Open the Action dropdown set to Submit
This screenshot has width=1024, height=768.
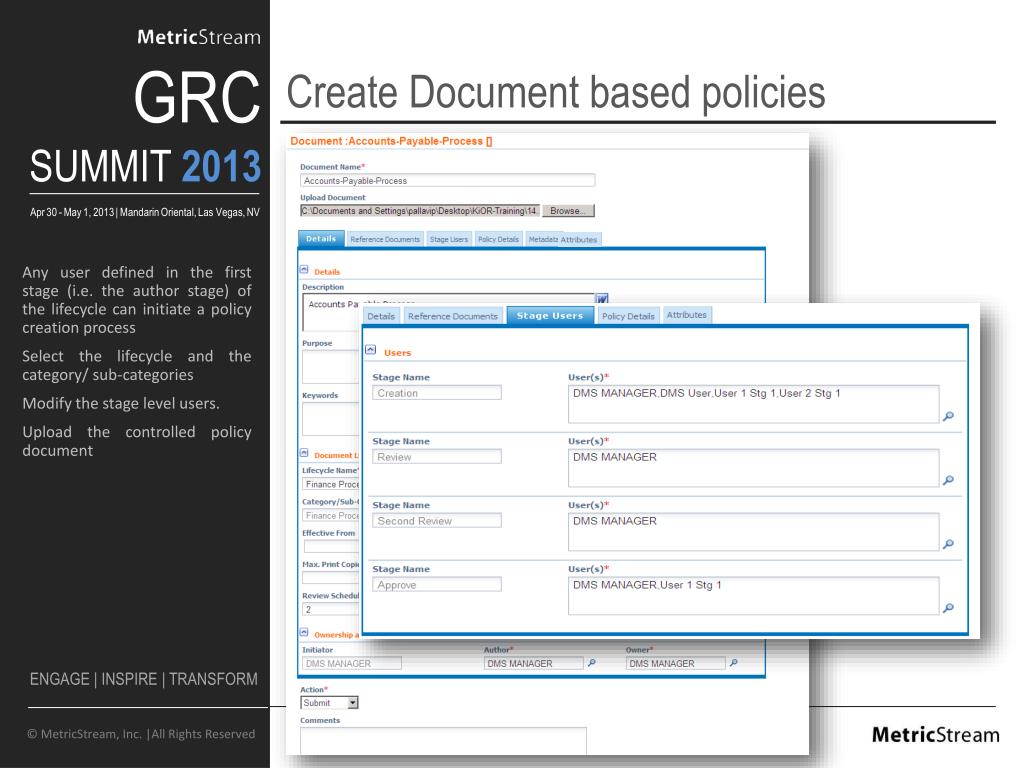pyautogui.click(x=329, y=703)
